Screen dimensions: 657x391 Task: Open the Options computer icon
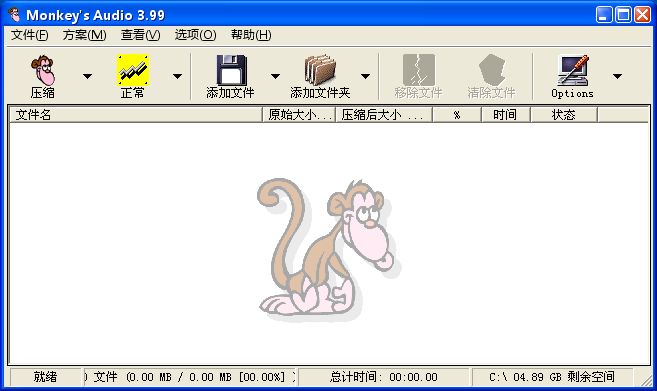click(x=573, y=70)
